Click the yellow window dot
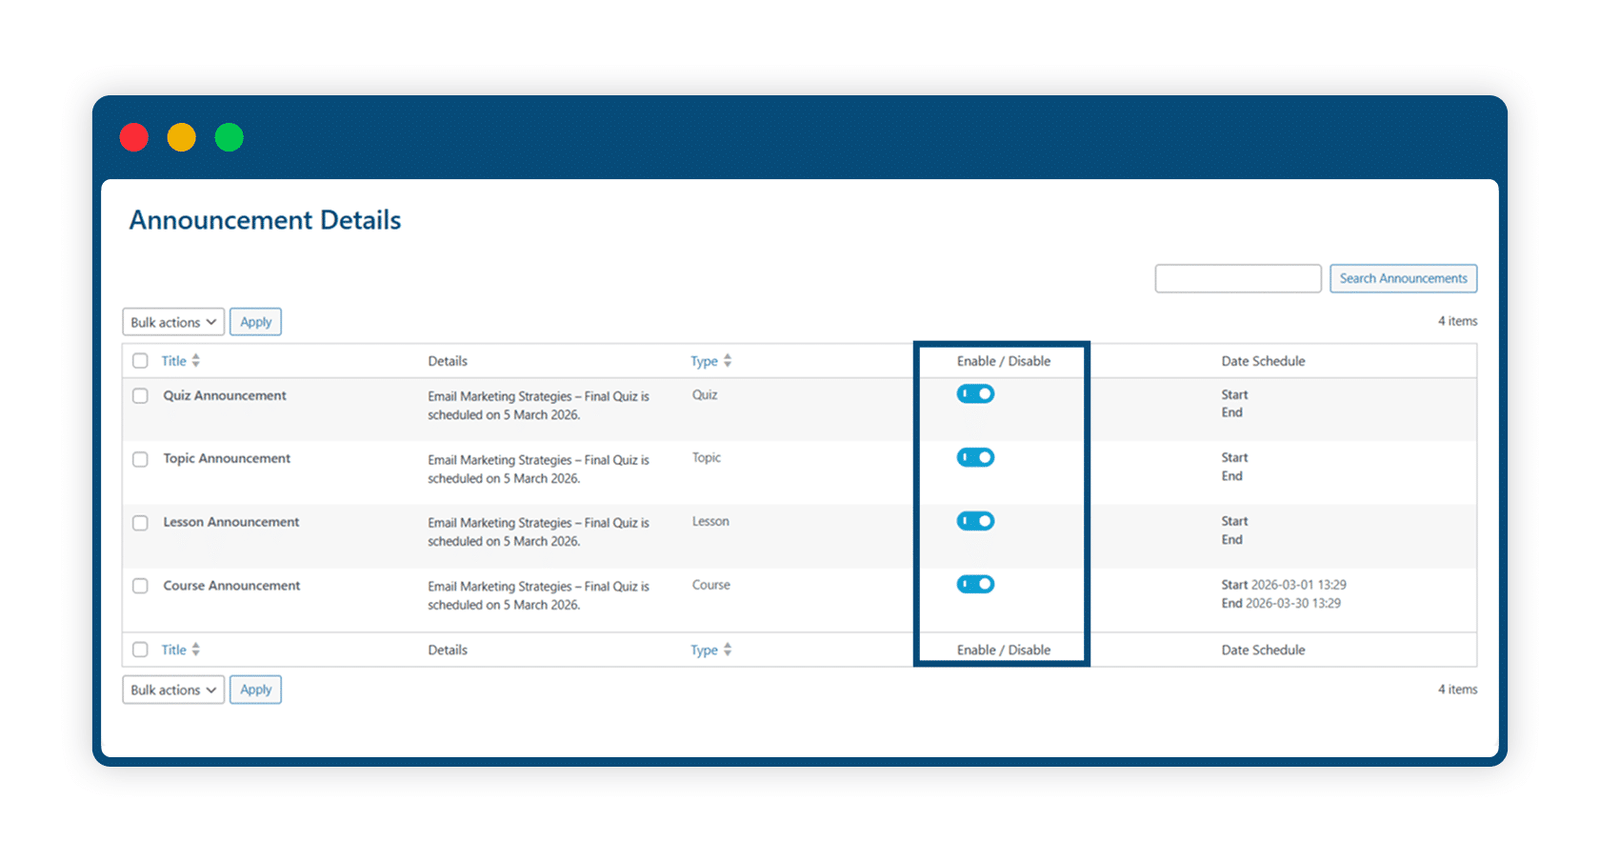Screen dimensions: 1600x862 point(181,137)
